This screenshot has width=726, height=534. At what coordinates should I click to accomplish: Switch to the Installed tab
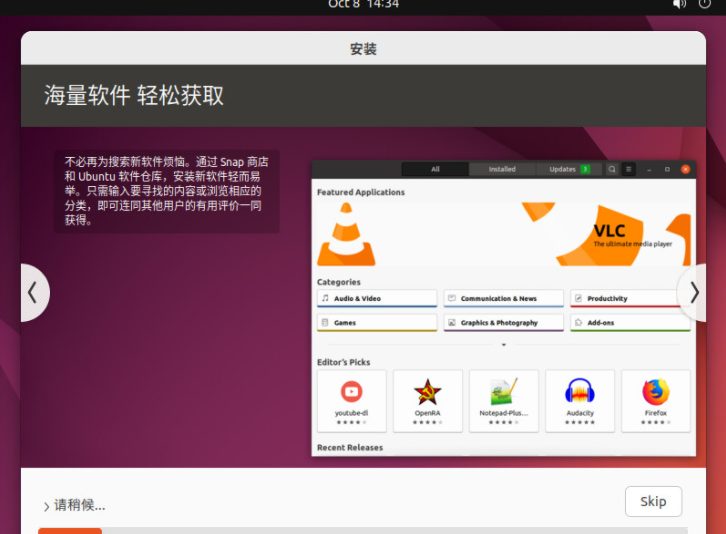pyautogui.click(x=502, y=169)
